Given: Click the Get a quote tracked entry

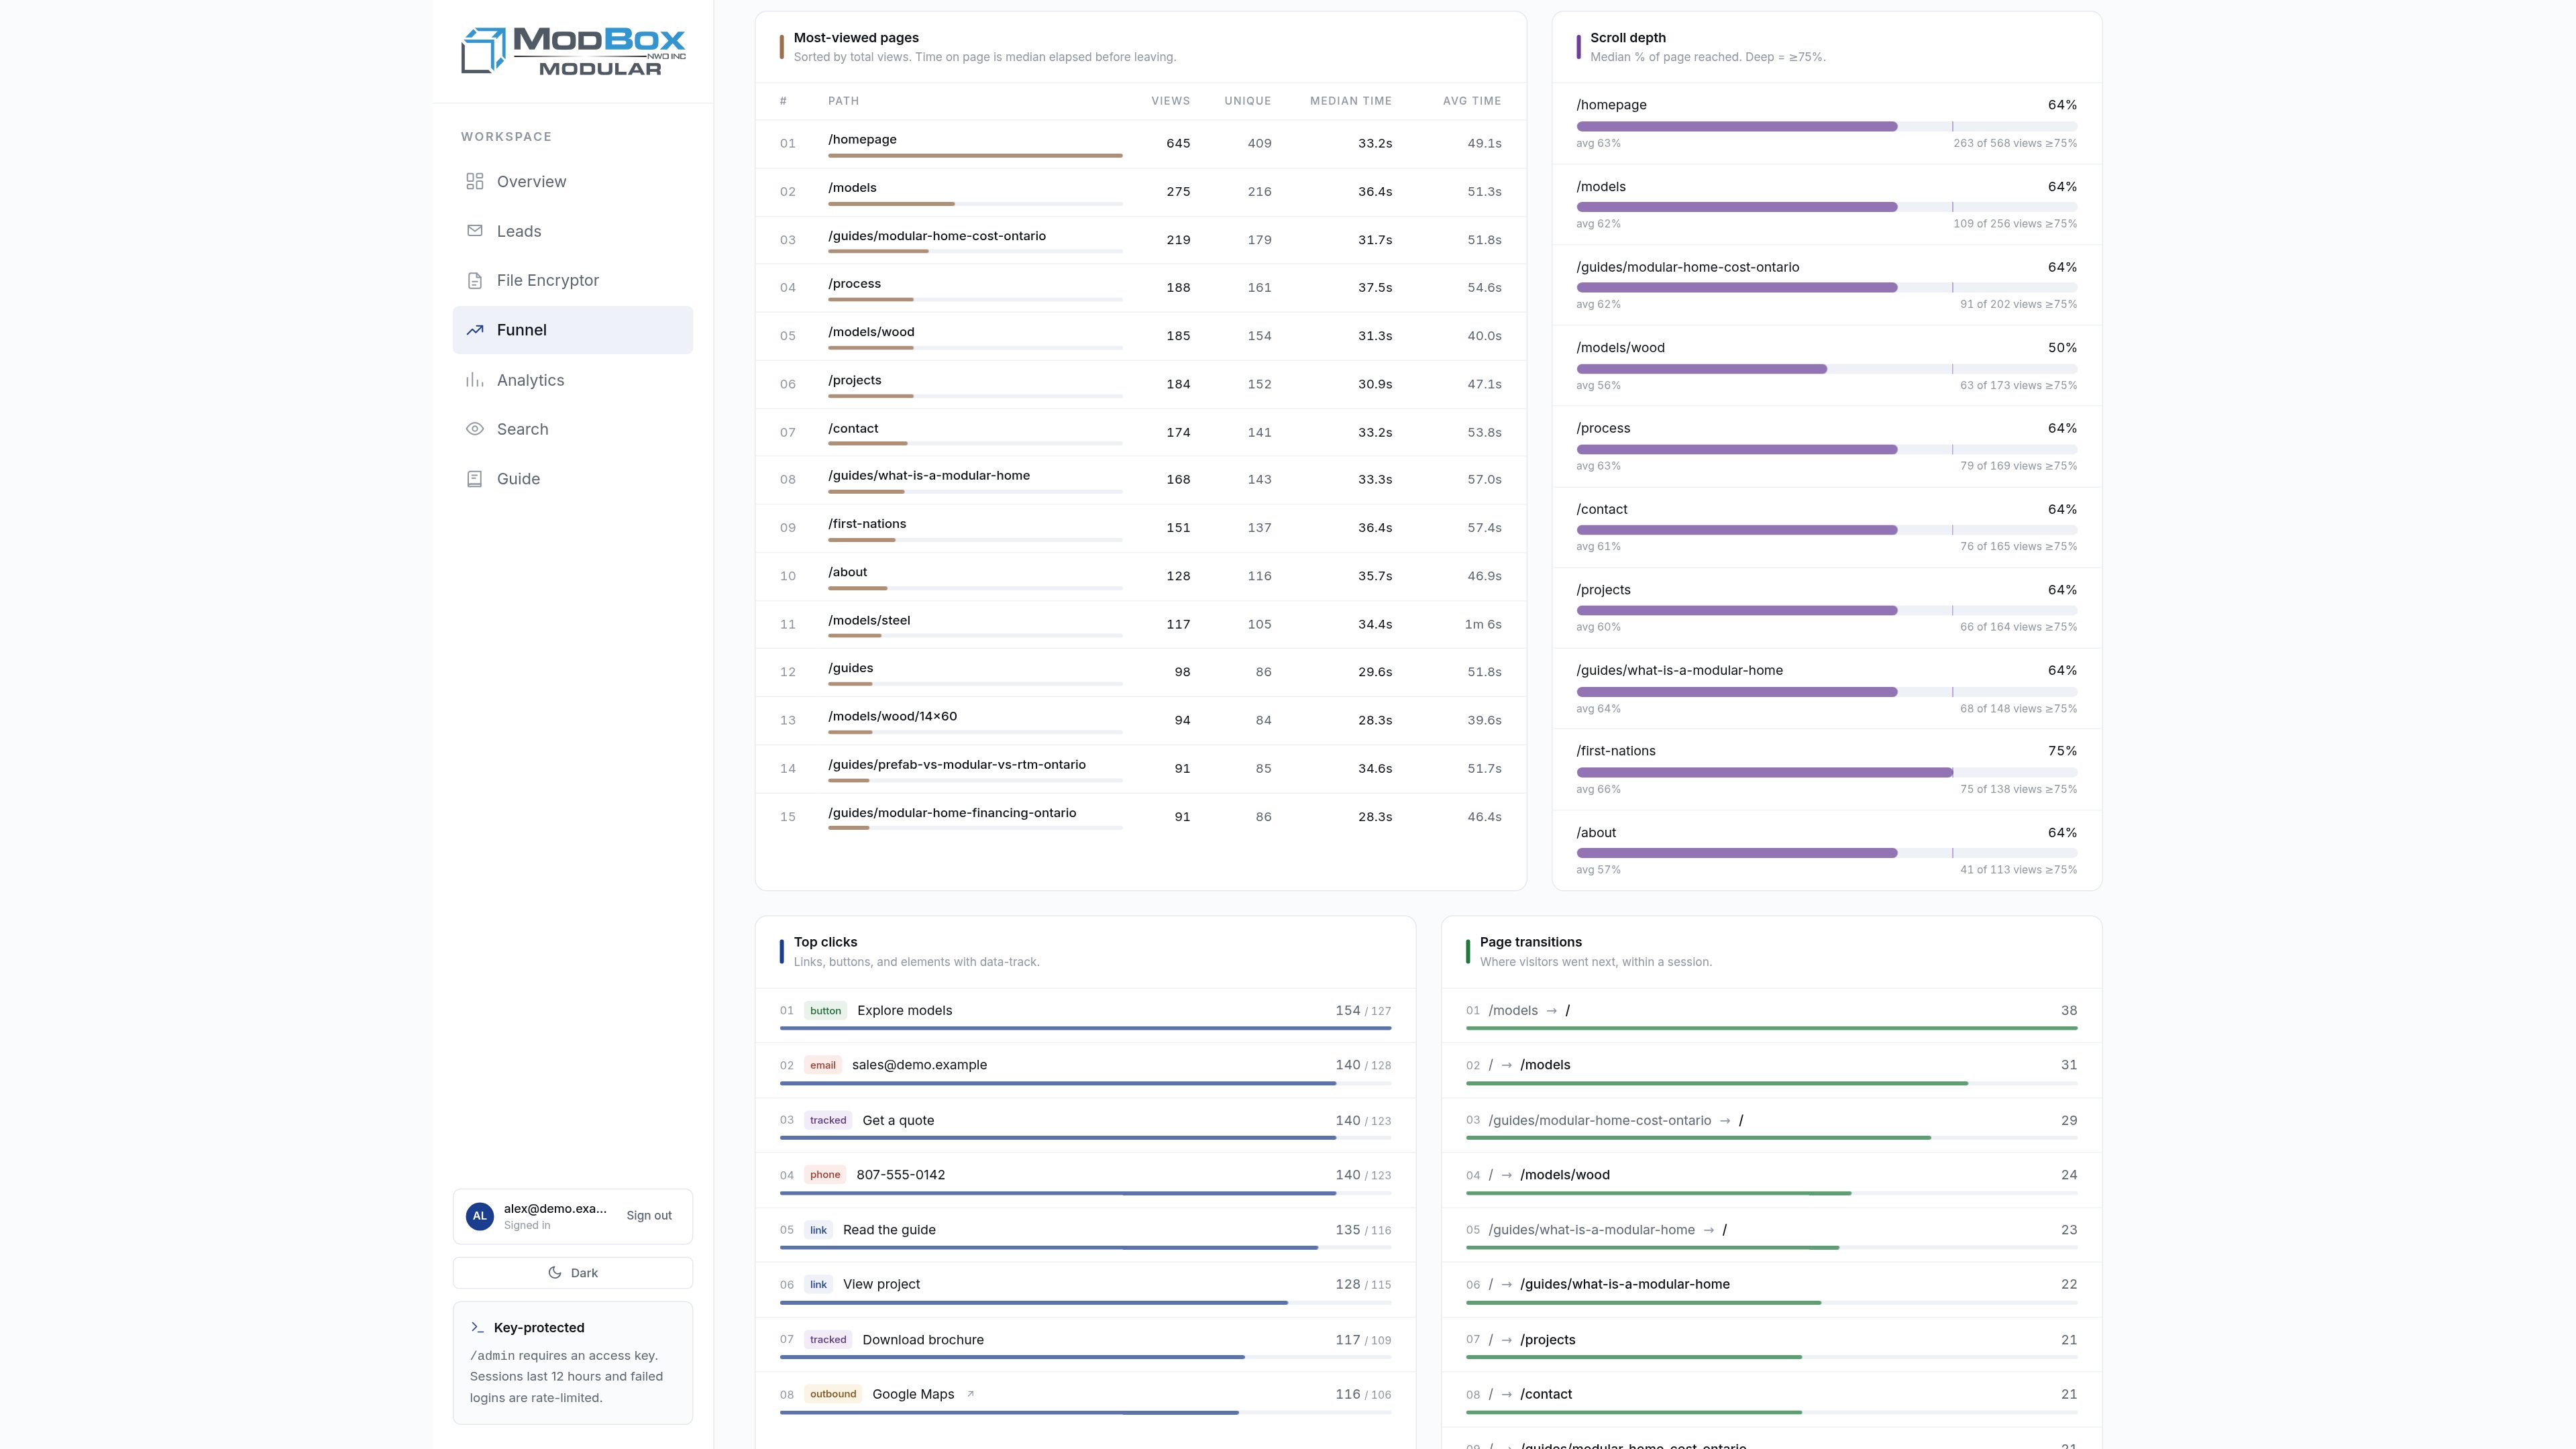Looking at the screenshot, I should 1085,1126.
